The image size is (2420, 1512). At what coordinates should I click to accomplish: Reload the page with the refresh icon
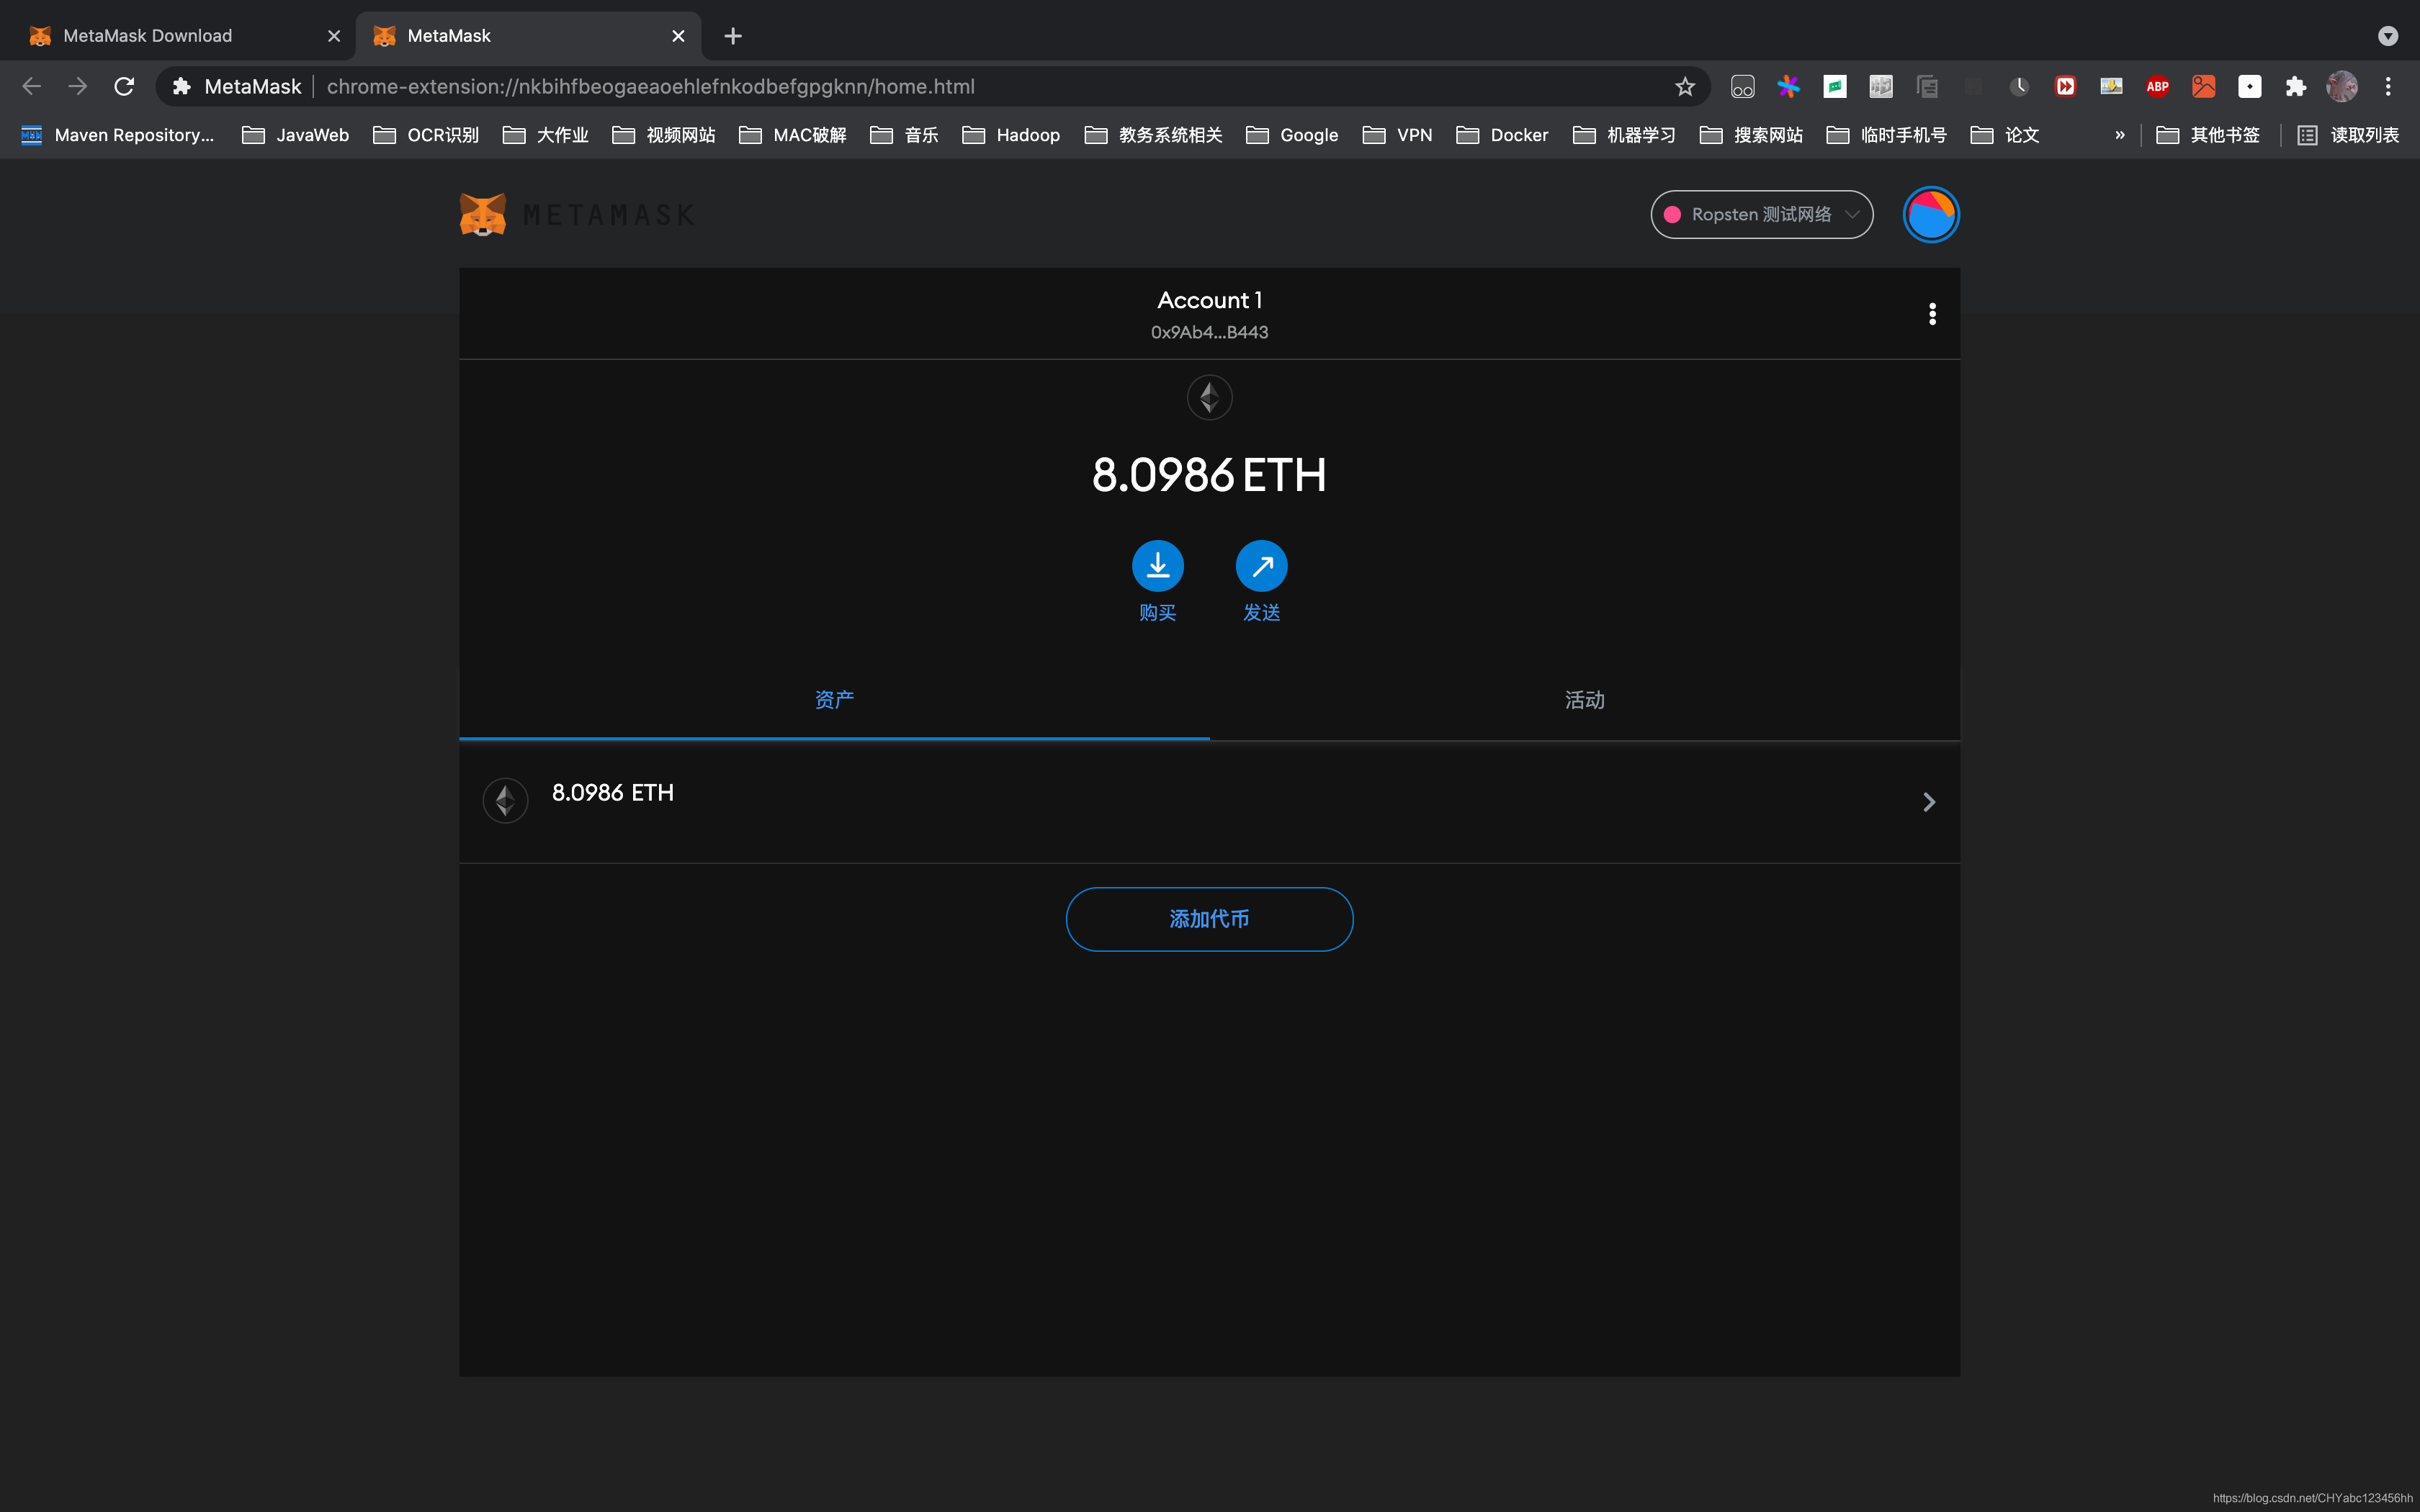[x=124, y=87]
